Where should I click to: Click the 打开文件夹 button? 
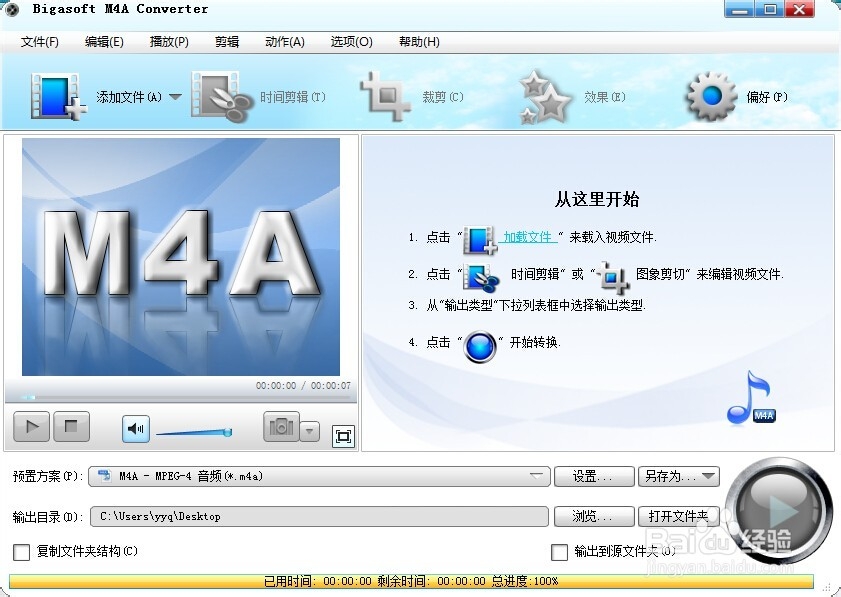(x=678, y=517)
